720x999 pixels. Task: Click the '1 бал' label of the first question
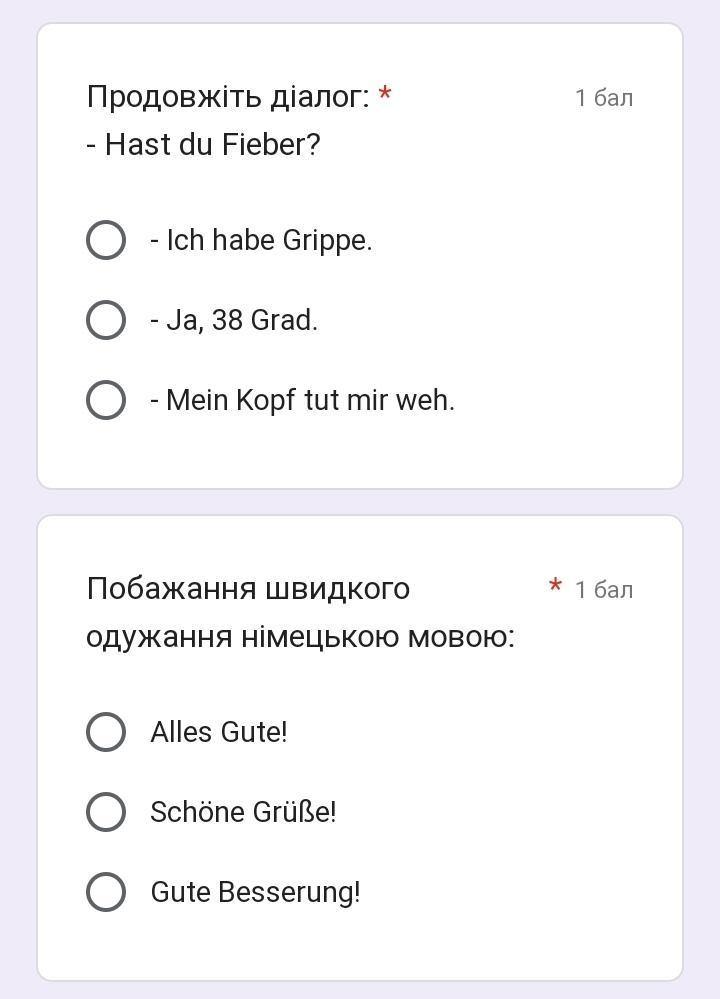tap(604, 98)
